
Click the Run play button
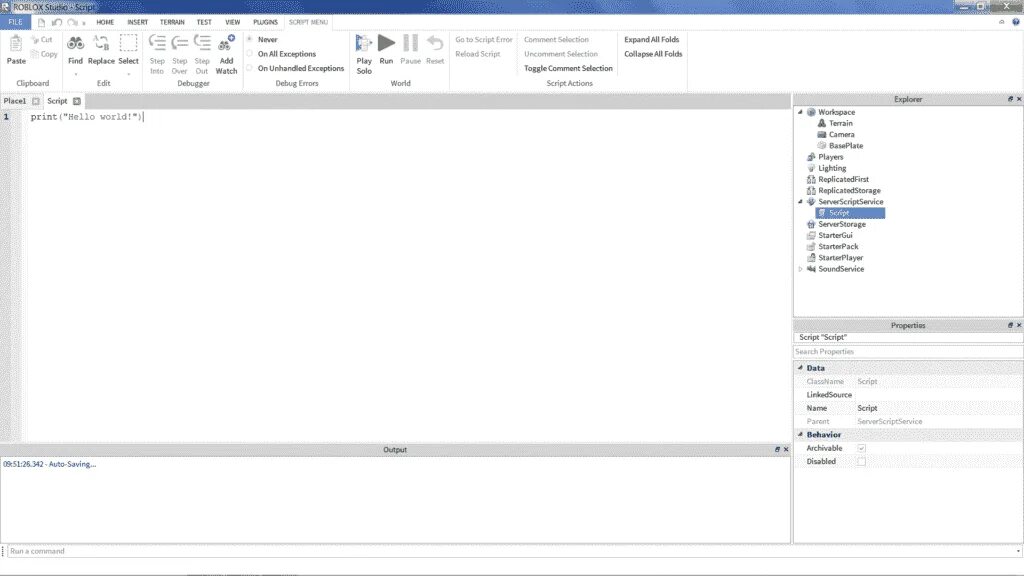[387, 43]
